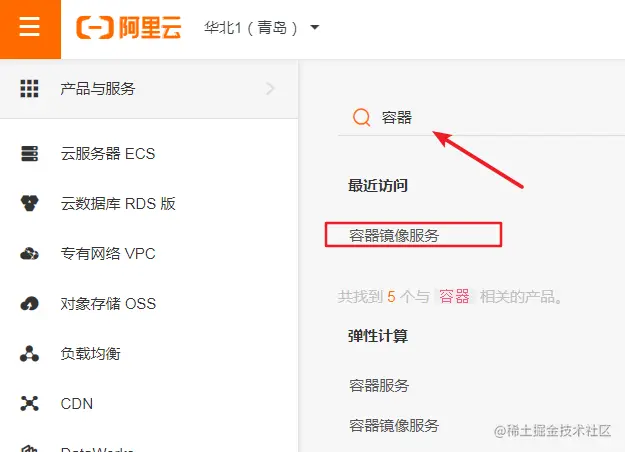Click the 对象存储 OSS cloud icon
This screenshot has width=625, height=452.
tap(29, 304)
